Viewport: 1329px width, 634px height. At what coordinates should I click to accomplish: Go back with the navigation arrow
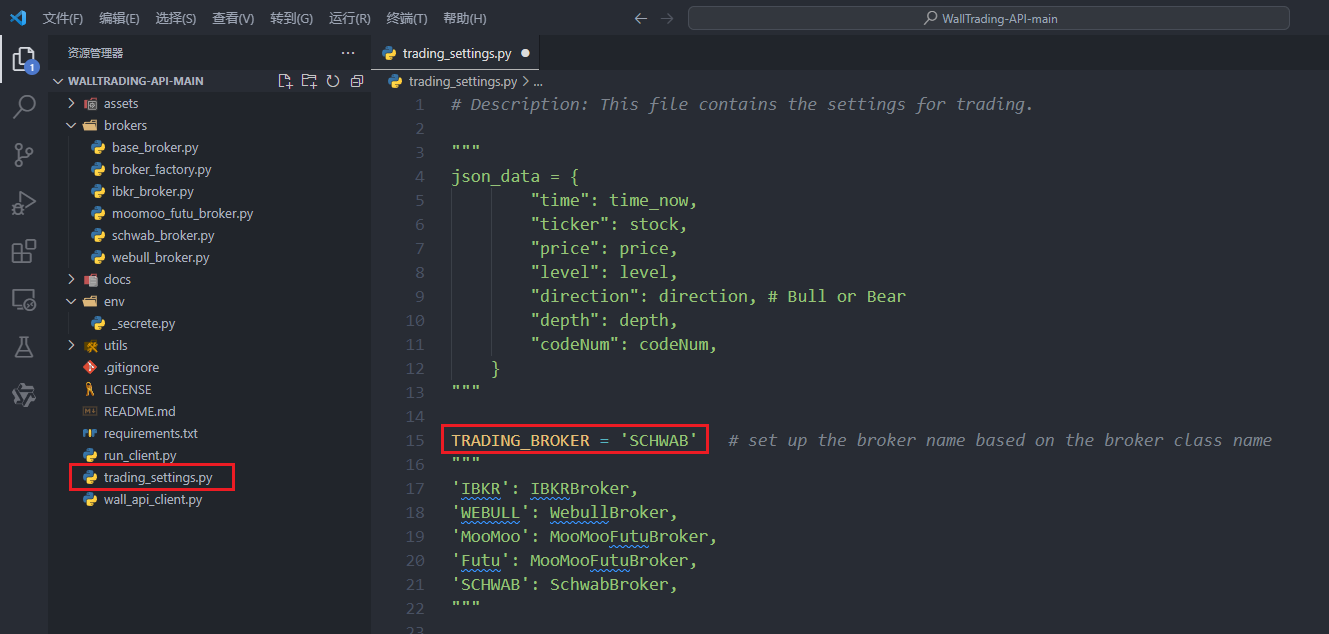tap(641, 18)
